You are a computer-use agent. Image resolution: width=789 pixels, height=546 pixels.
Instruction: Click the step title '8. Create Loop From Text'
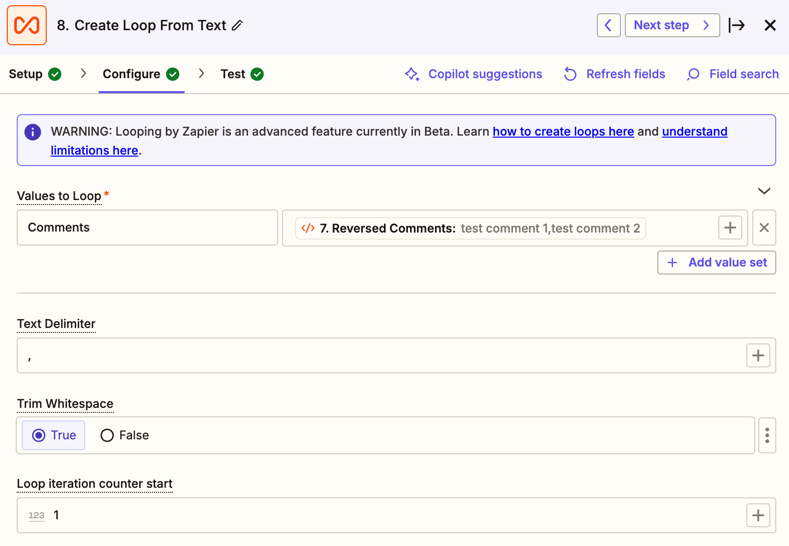click(x=141, y=25)
